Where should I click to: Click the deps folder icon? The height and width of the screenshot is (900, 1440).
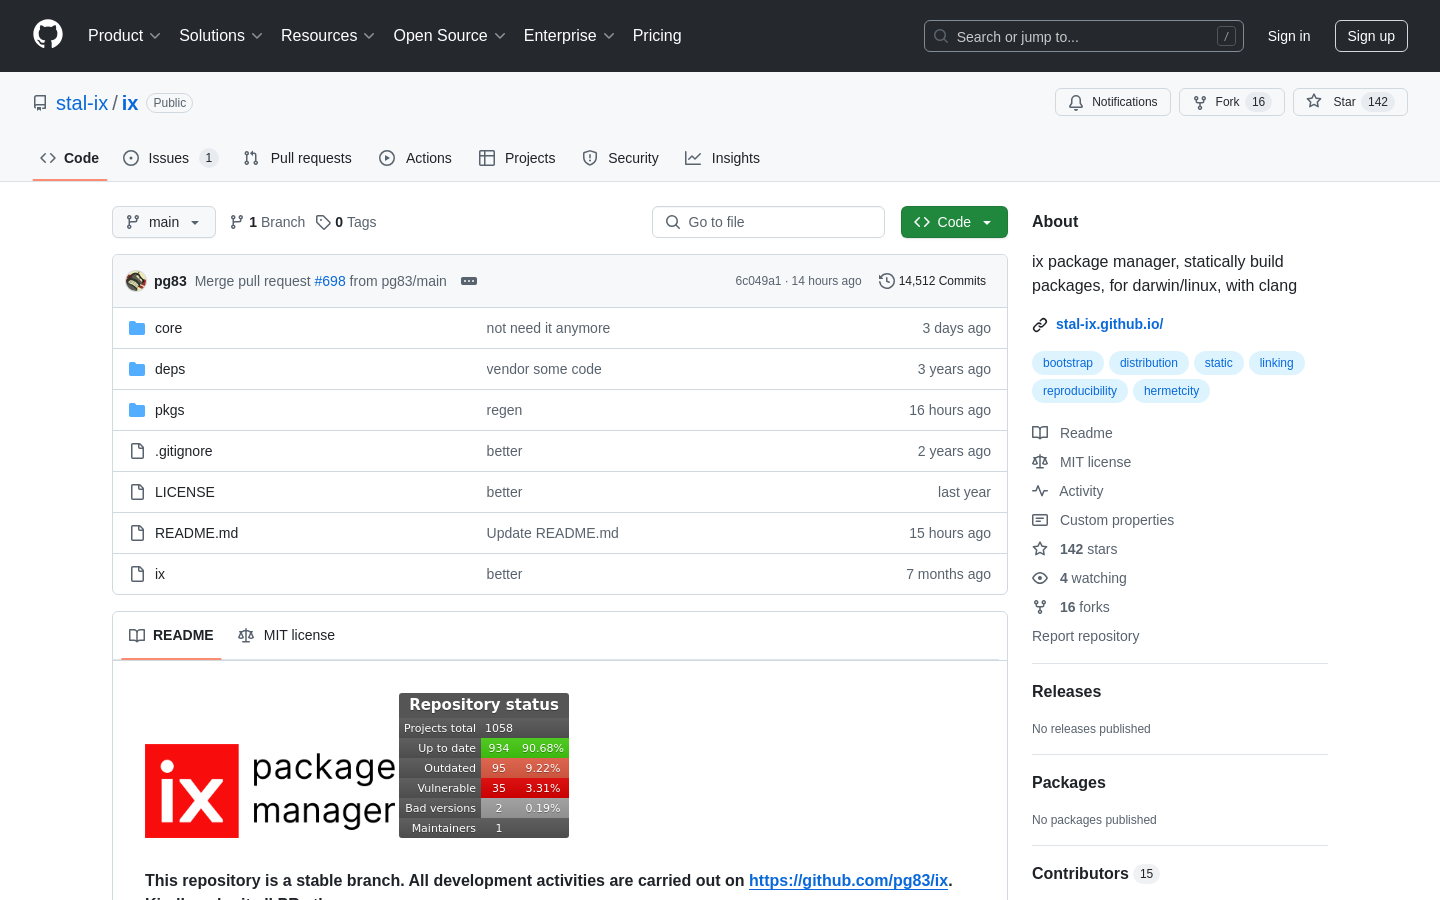click(x=137, y=369)
